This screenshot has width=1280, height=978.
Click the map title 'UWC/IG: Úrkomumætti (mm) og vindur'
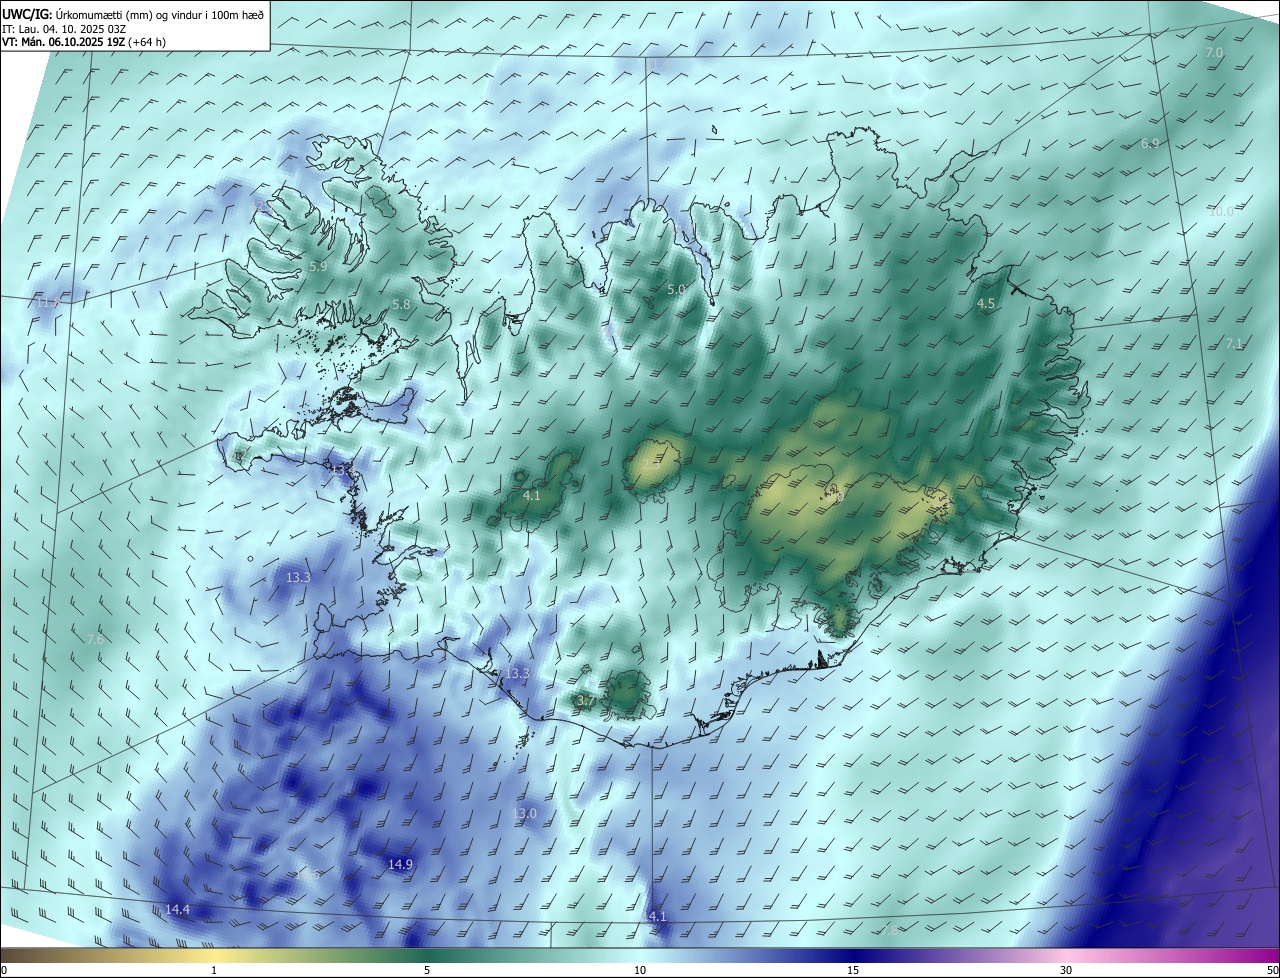(134, 14)
